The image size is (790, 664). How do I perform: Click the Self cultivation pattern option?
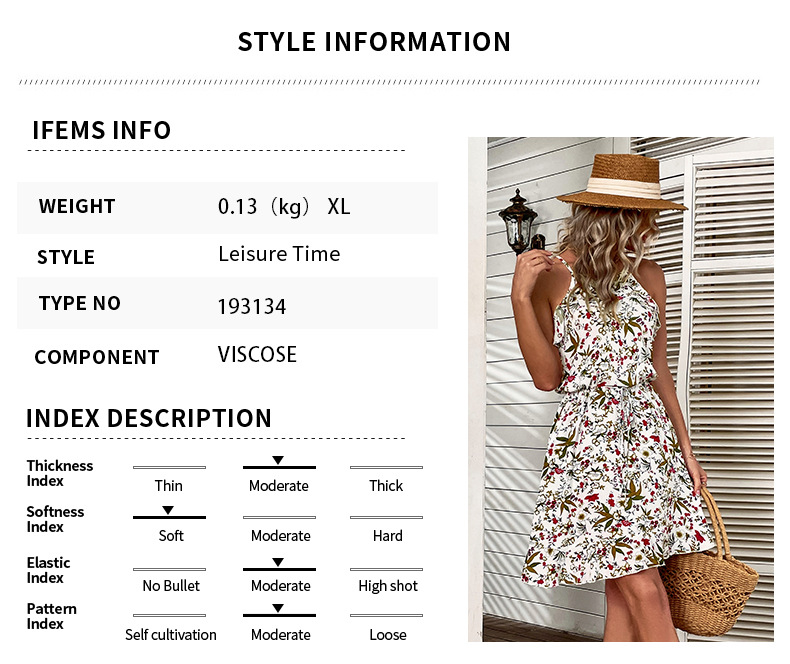point(171,635)
